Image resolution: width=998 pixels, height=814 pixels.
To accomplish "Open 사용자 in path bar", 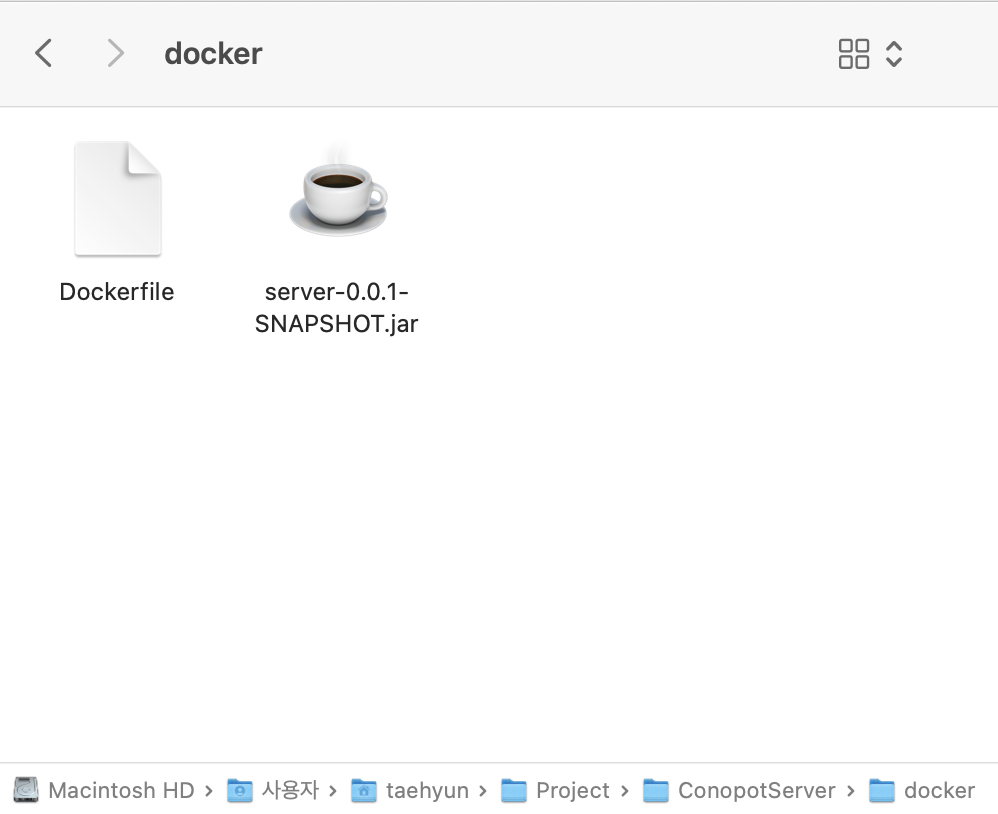I will (x=290, y=790).
